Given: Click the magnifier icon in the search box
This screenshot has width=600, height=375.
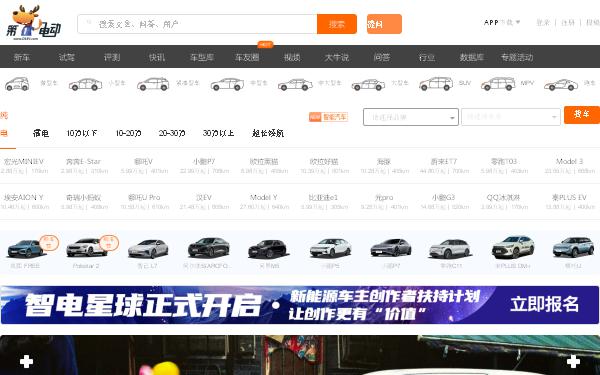Looking at the screenshot, I should tap(89, 23).
